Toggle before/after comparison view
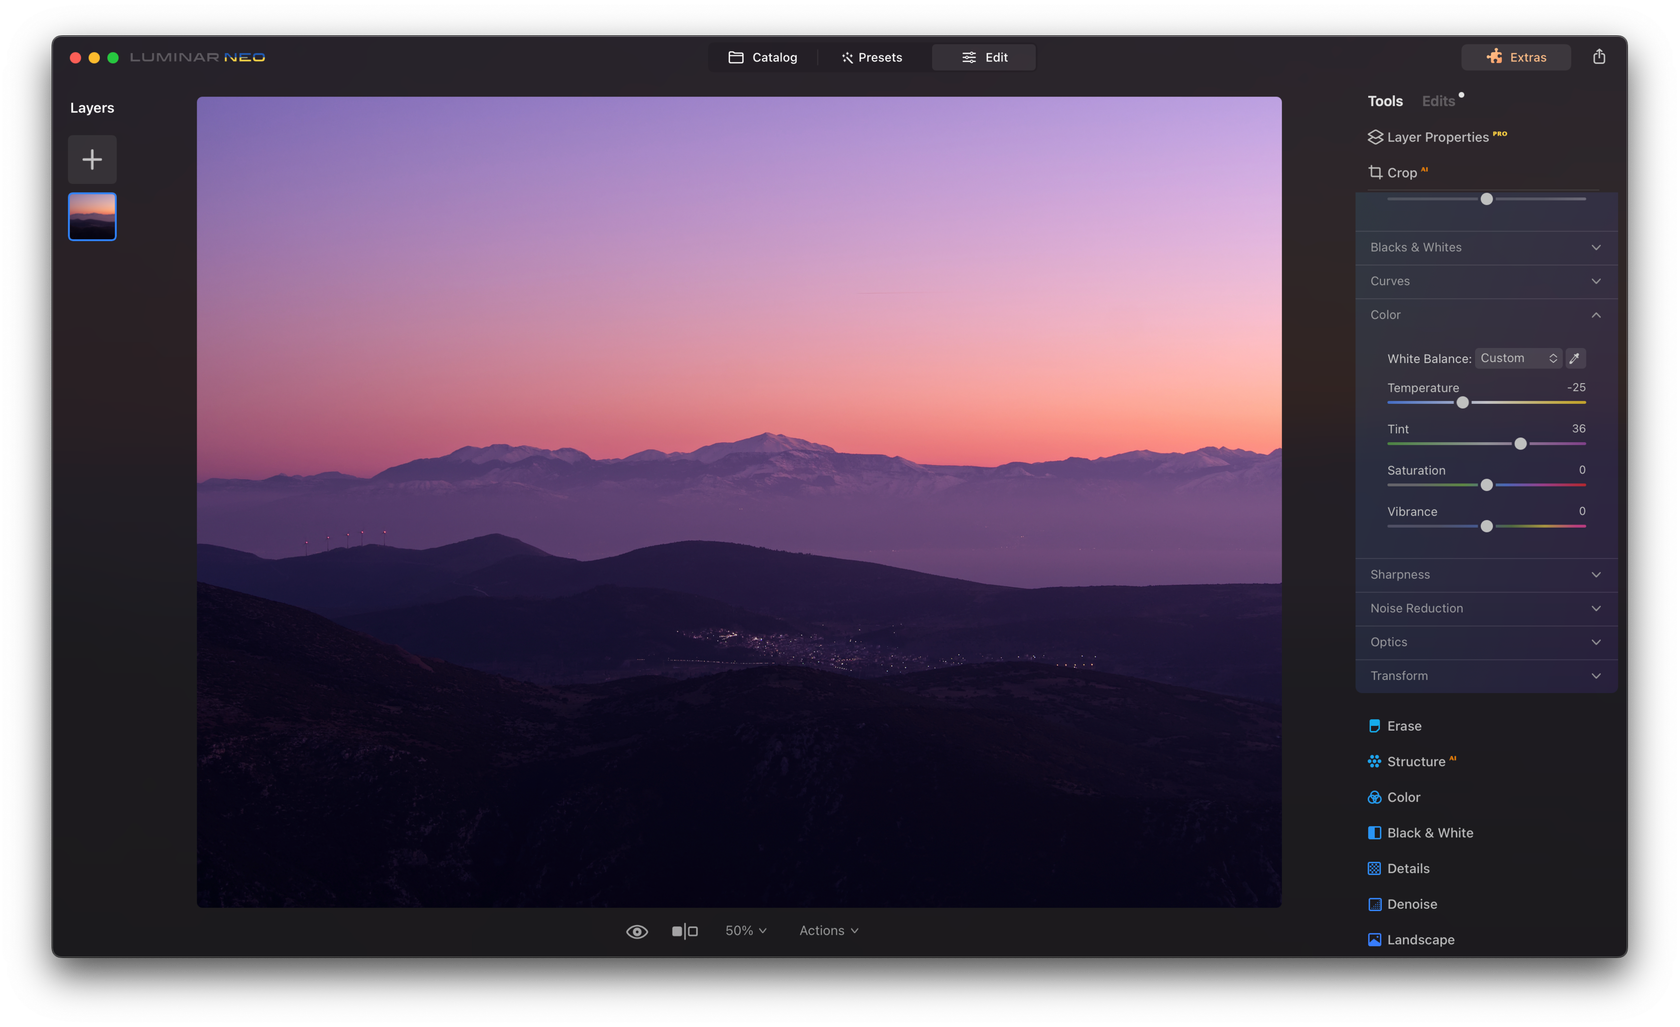The image size is (1680, 1027). (x=685, y=931)
